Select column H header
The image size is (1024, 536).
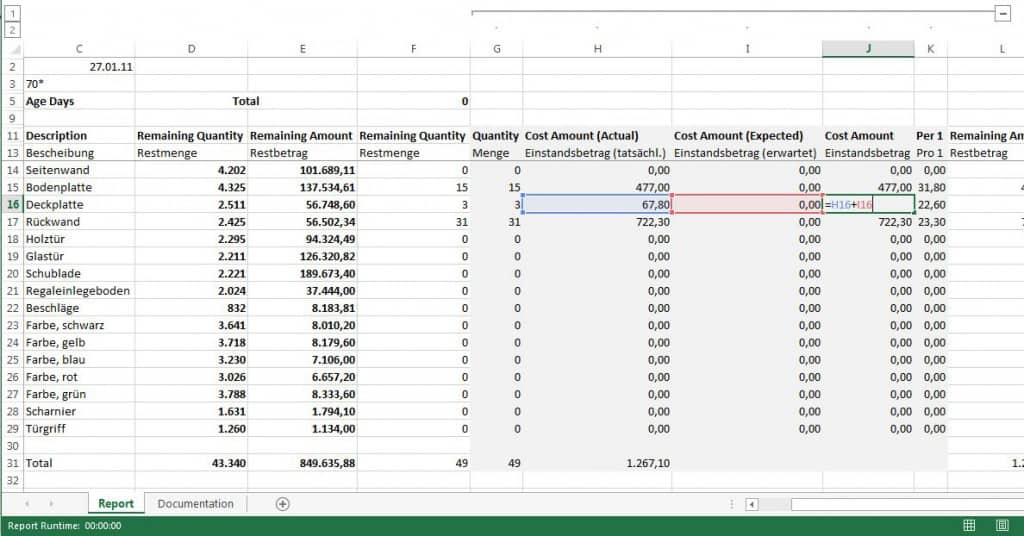click(597, 49)
